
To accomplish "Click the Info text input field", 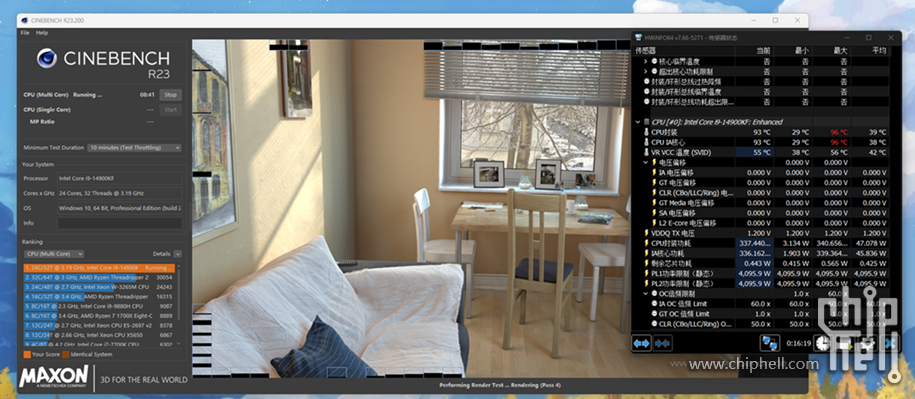I will (120, 223).
